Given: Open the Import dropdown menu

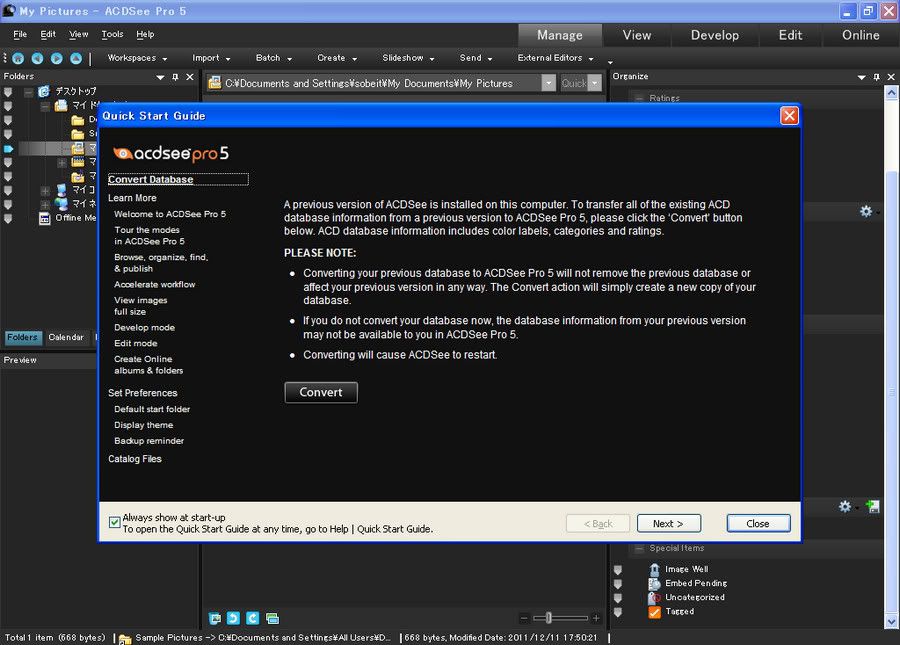Looking at the screenshot, I should pos(211,58).
